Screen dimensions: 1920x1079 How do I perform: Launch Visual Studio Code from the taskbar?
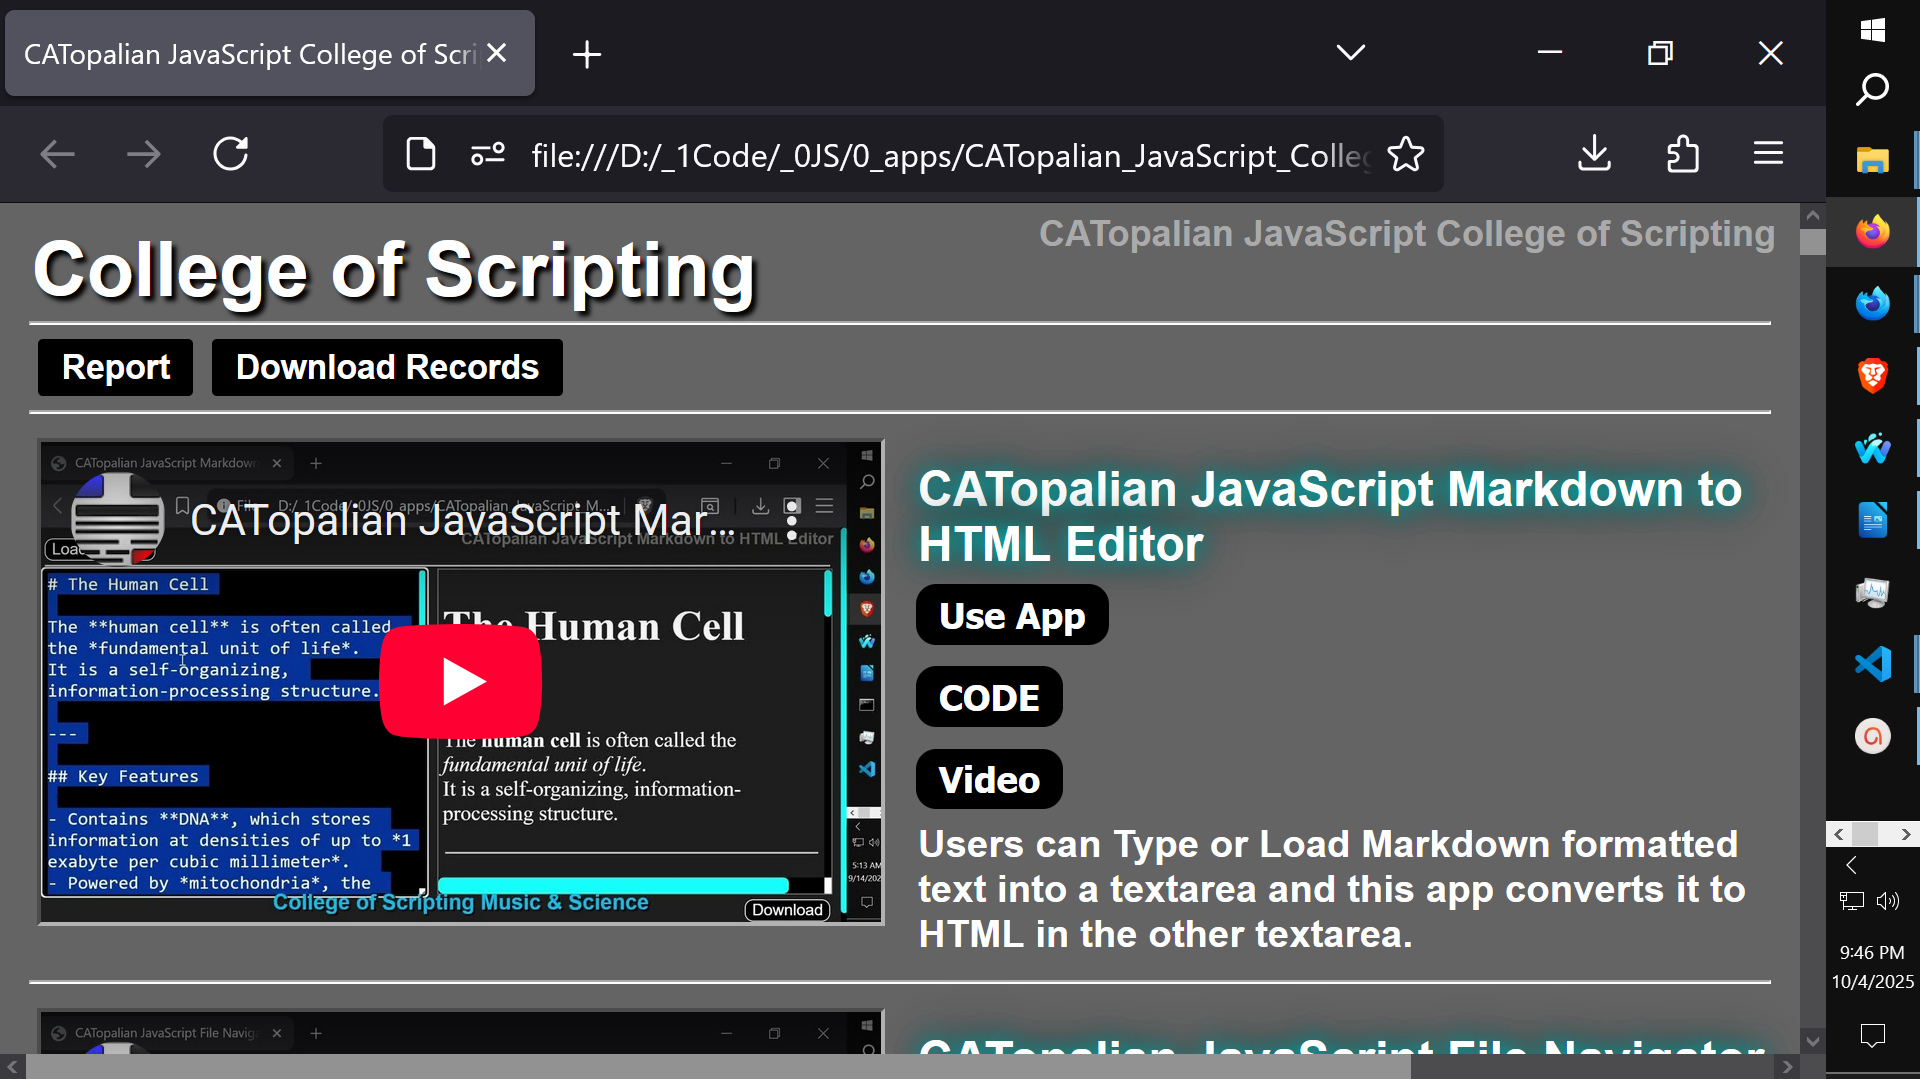point(1872,663)
